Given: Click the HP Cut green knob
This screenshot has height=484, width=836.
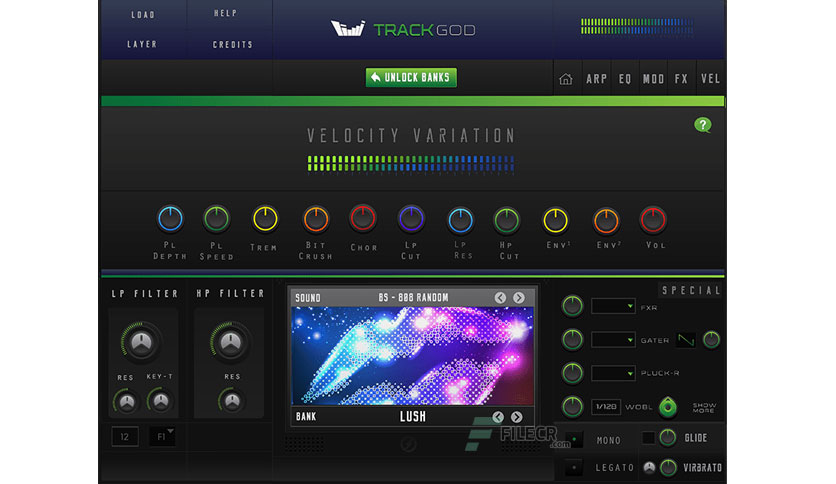Looking at the screenshot, I should tap(507, 221).
